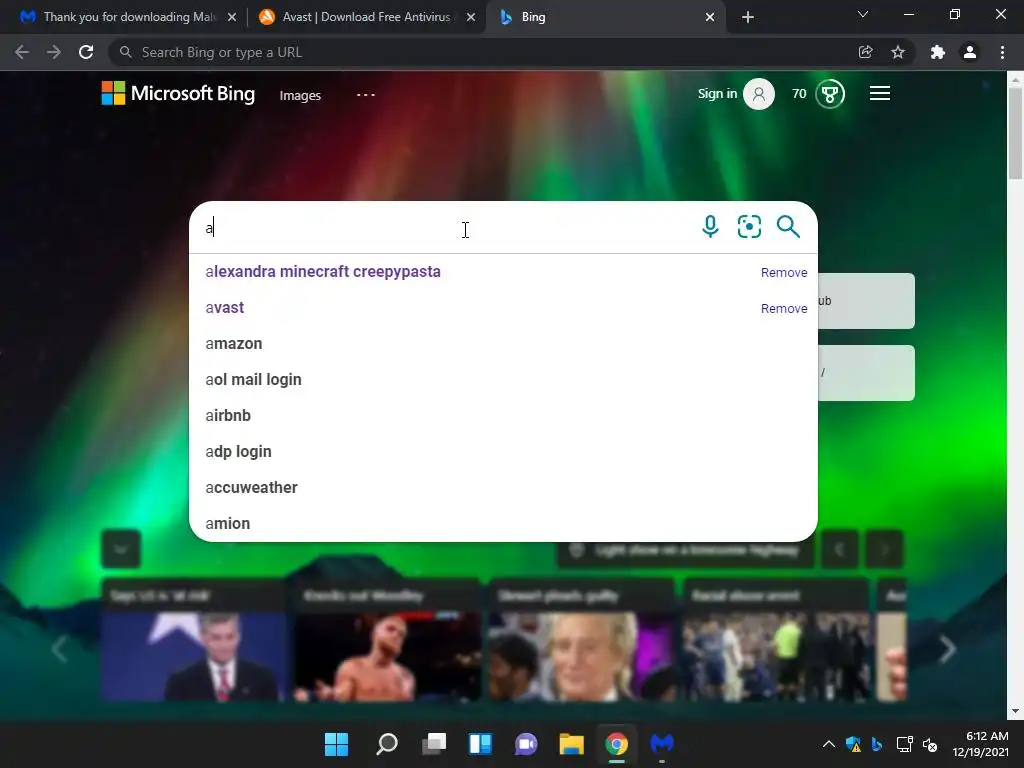
Task: Remove alexandra minecraft creepypasta suggestion
Action: pyautogui.click(x=784, y=272)
